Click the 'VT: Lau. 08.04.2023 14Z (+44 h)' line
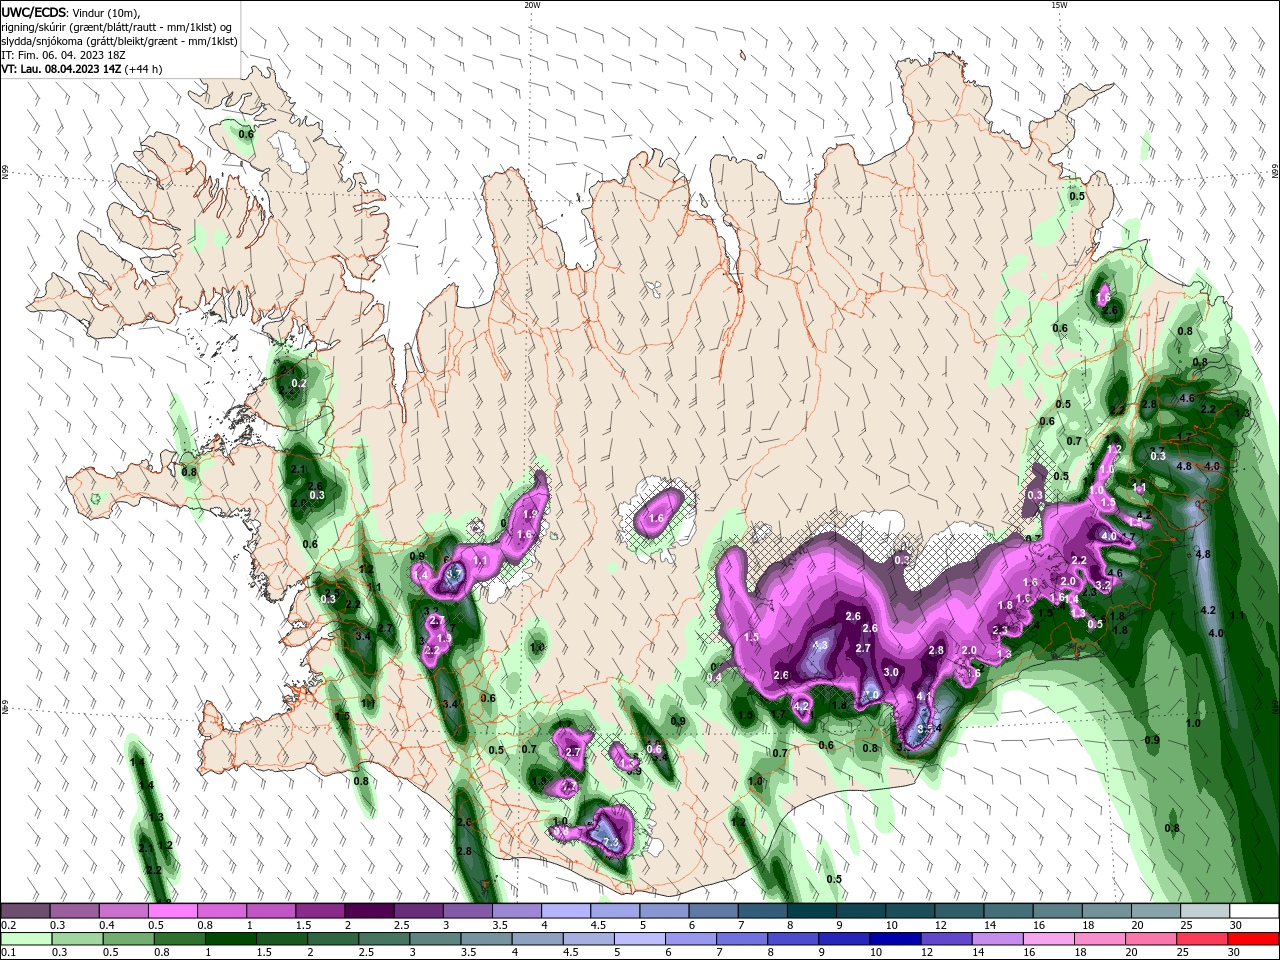This screenshot has height=960, width=1280. (x=82, y=69)
